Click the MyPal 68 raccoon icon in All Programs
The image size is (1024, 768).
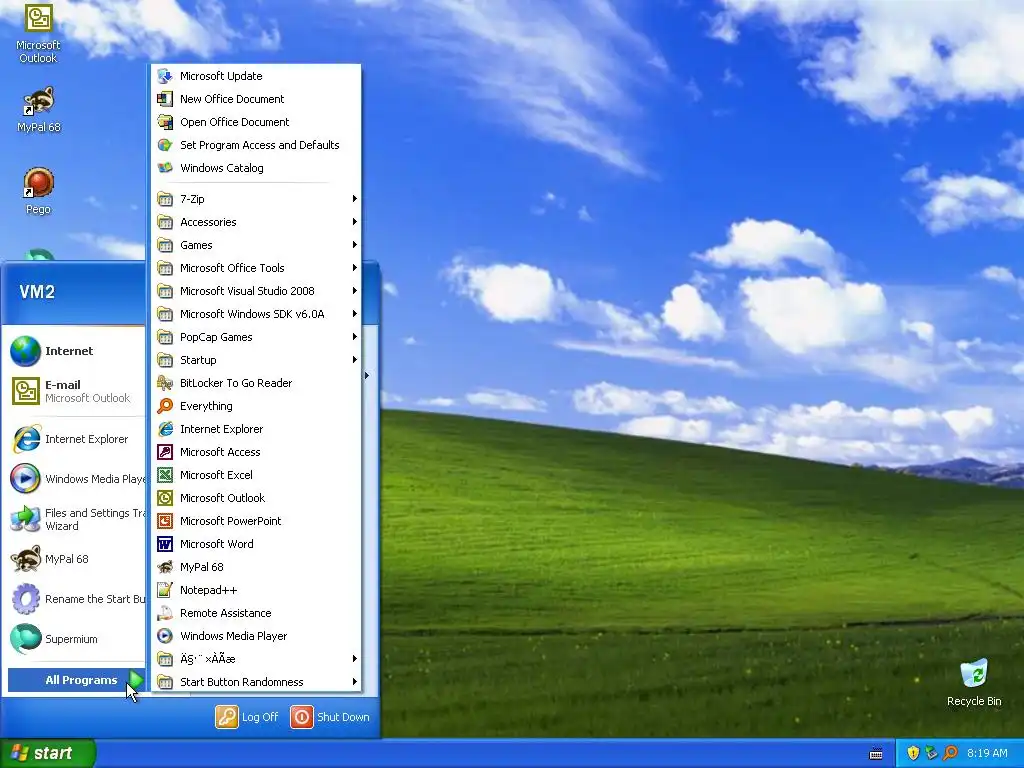tap(165, 567)
